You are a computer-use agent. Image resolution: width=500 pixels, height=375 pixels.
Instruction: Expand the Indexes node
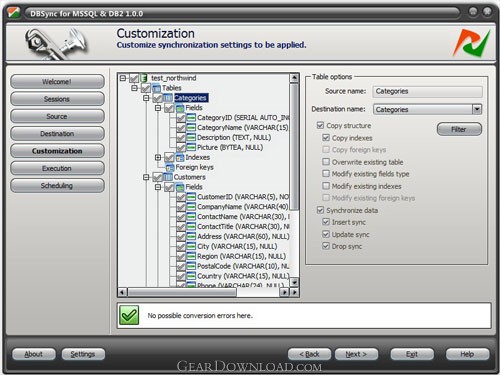click(x=158, y=157)
